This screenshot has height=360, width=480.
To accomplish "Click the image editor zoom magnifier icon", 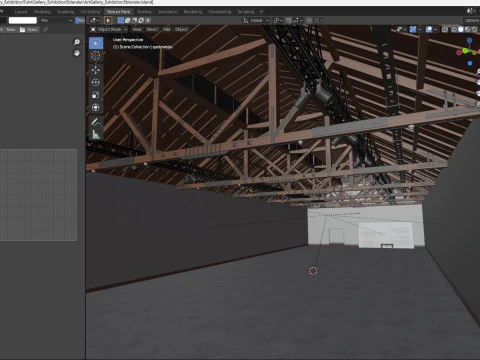I will click(77, 42).
